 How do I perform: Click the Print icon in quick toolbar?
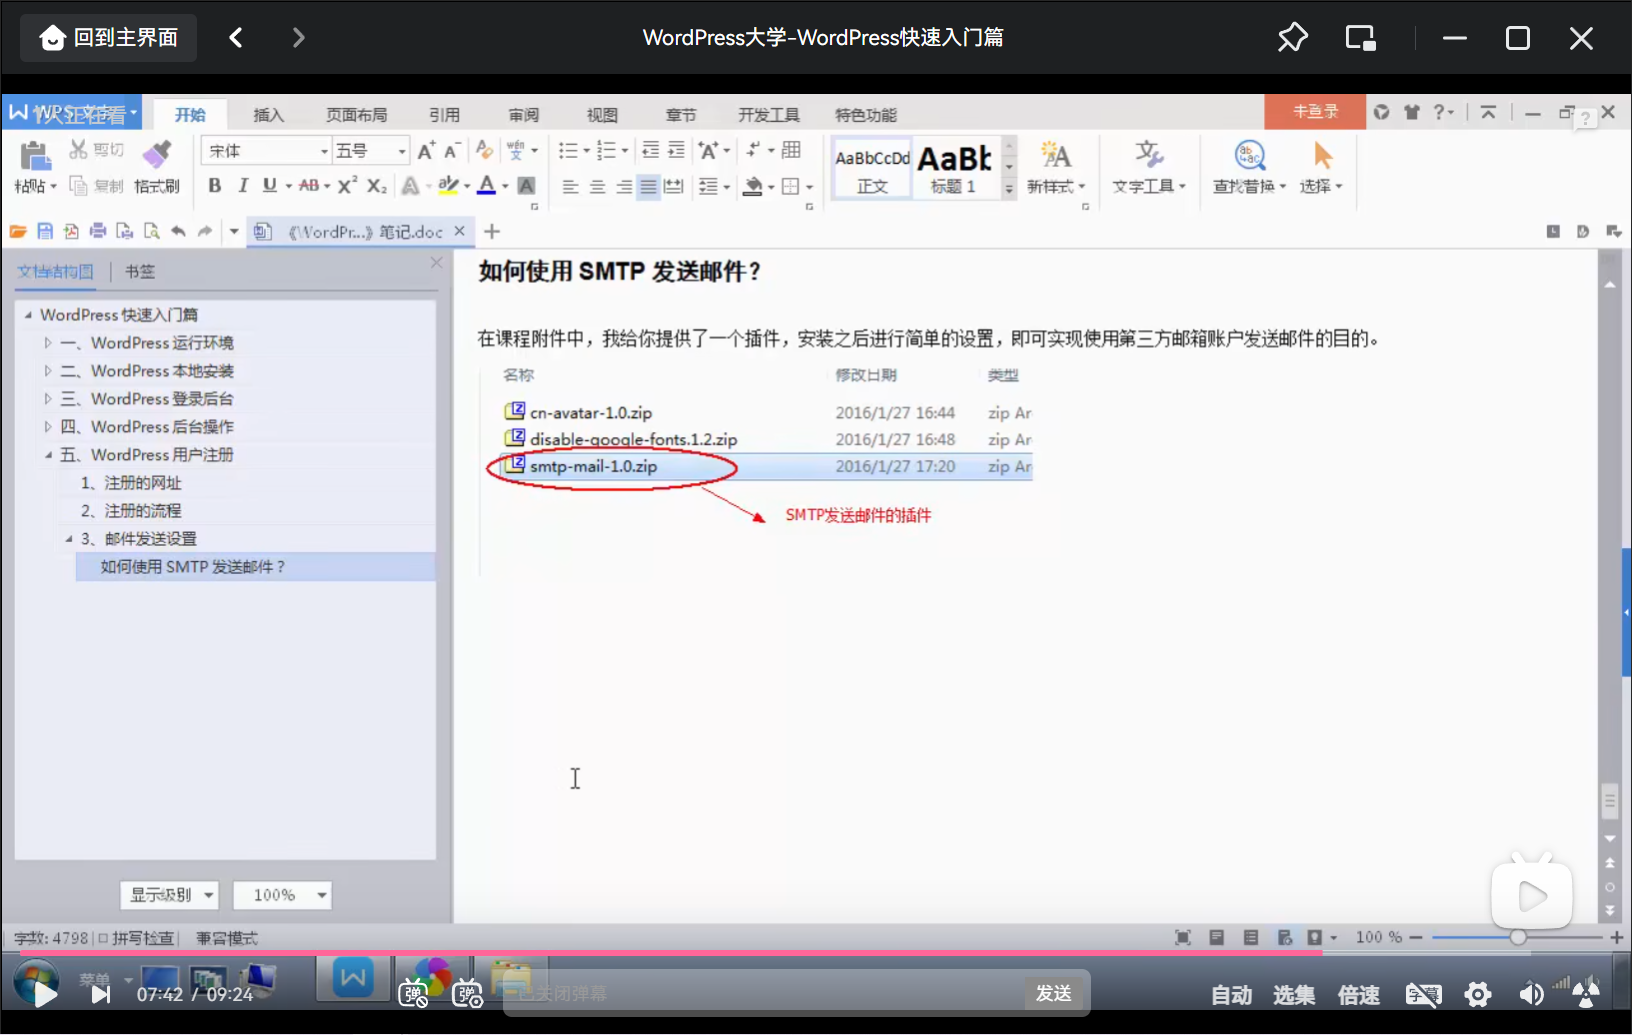(x=98, y=231)
